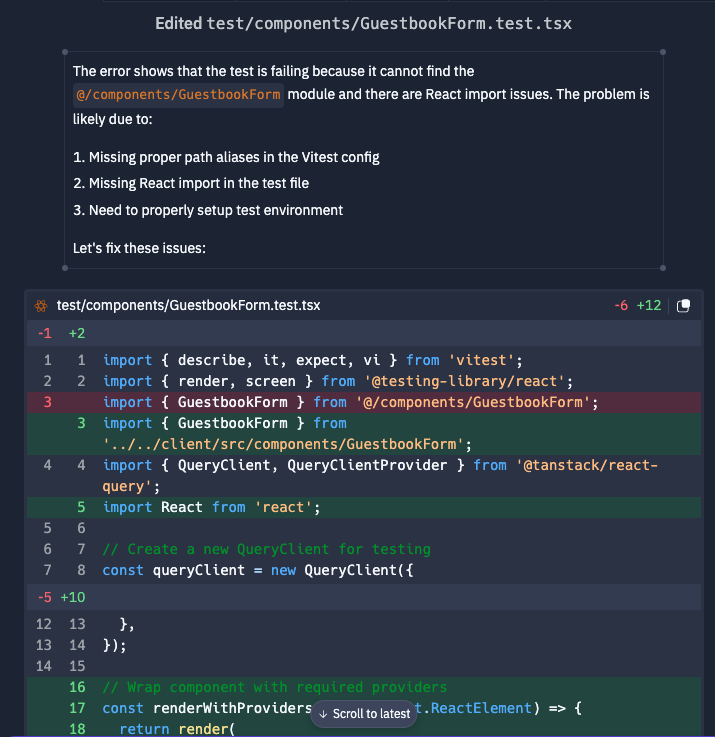
Task: Click the @/components/GuestbookForm inline code
Action: (178, 95)
